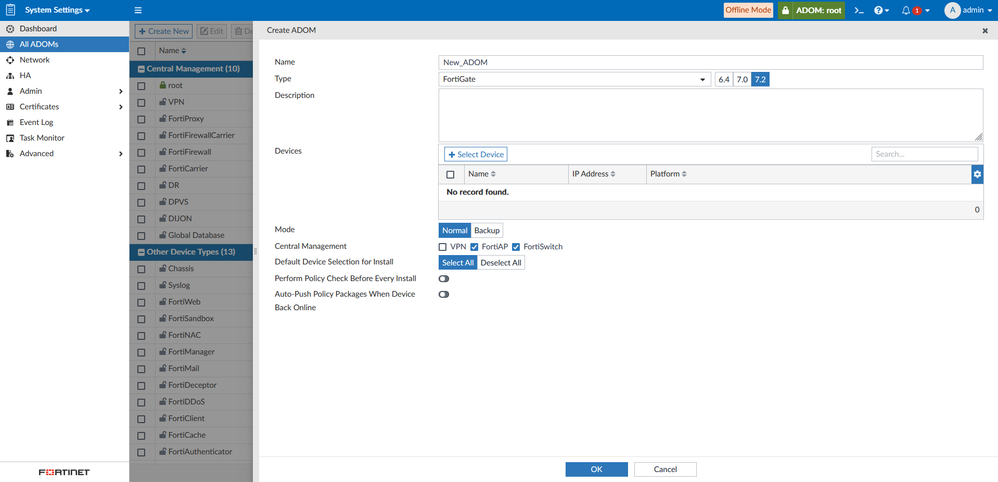Image resolution: width=998 pixels, height=482 pixels.
Task: Click the Event Log sidebar icon
Action: coord(10,122)
